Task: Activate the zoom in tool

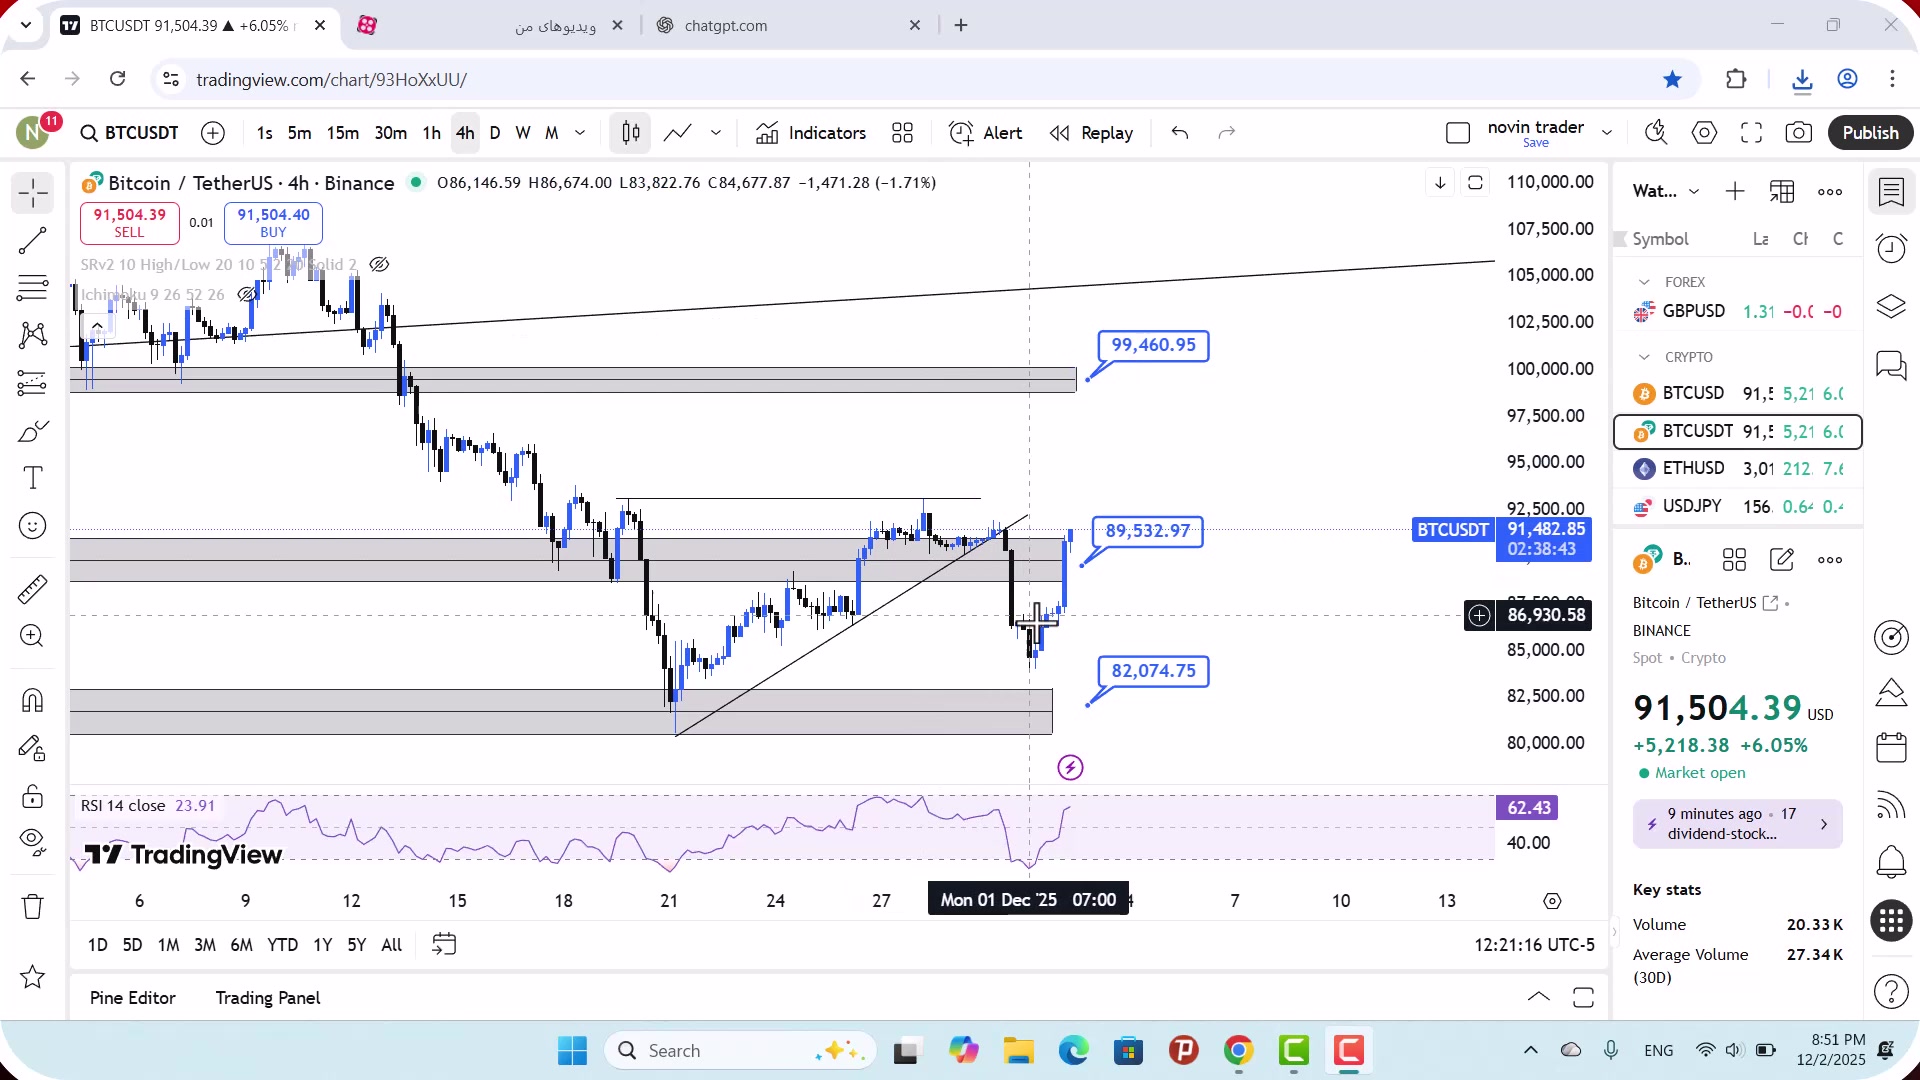Action: tap(33, 636)
